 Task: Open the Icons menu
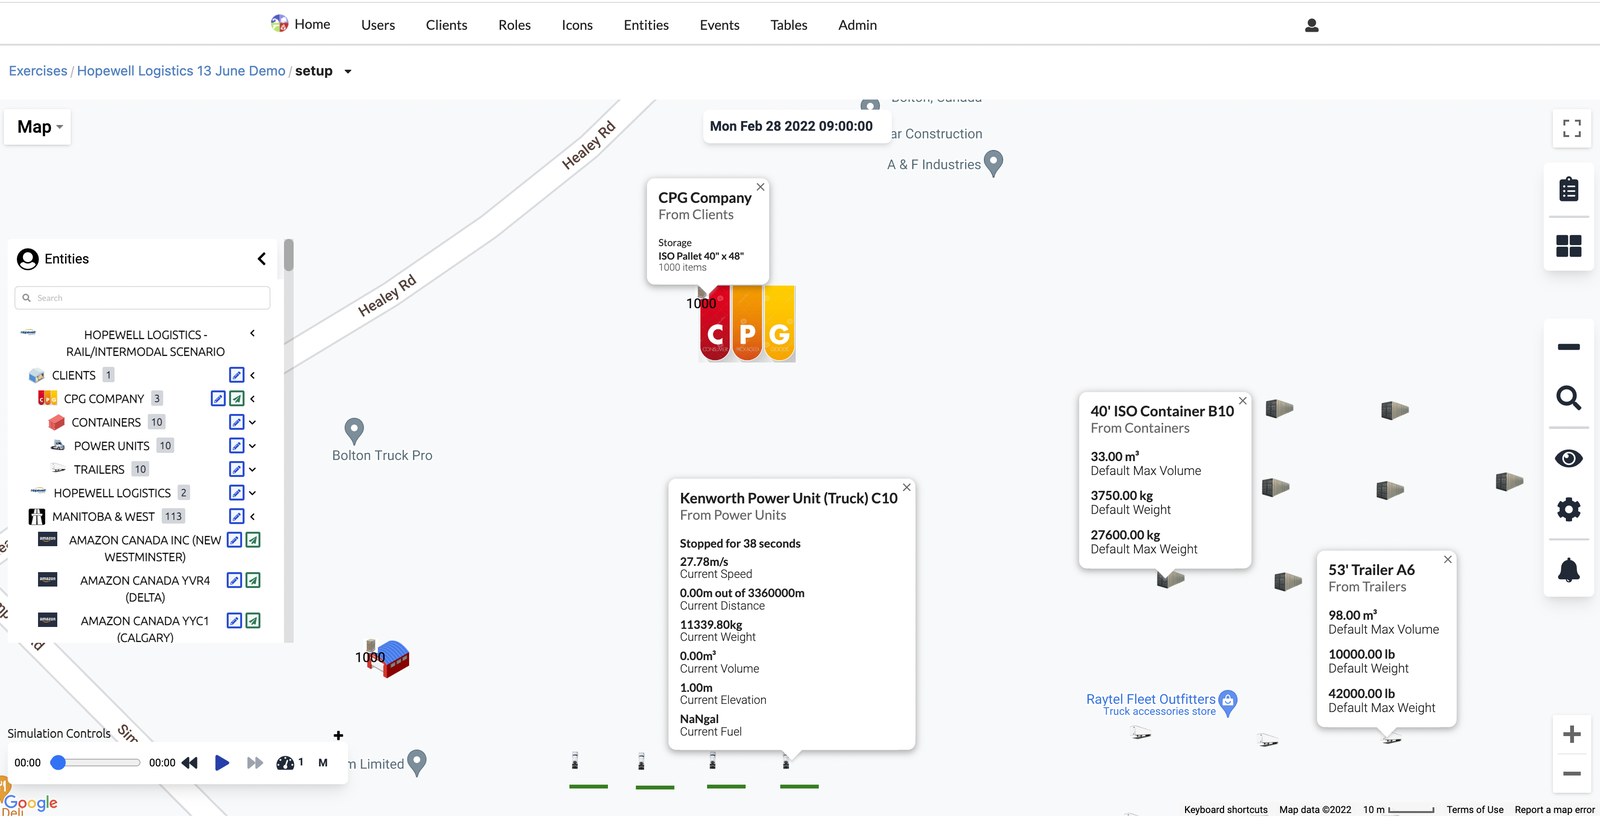[577, 25]
